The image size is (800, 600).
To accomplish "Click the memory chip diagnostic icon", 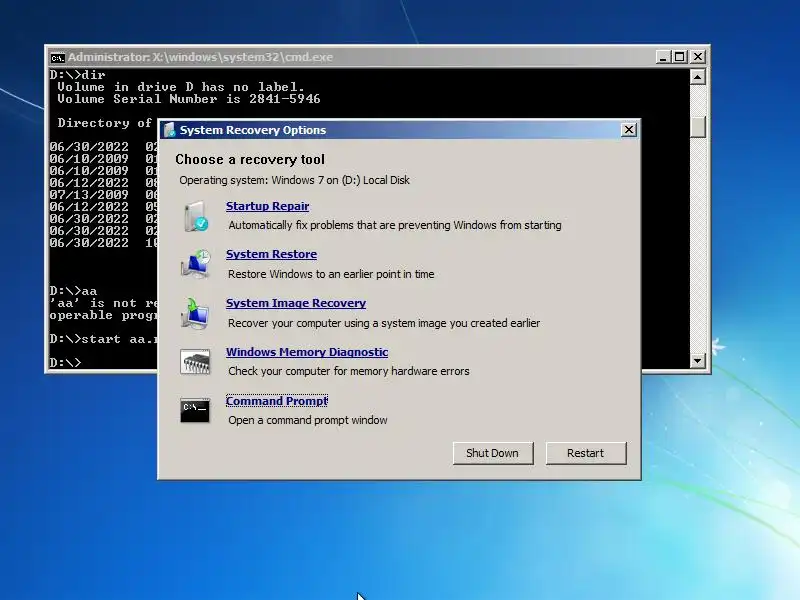I will [195, 362].
